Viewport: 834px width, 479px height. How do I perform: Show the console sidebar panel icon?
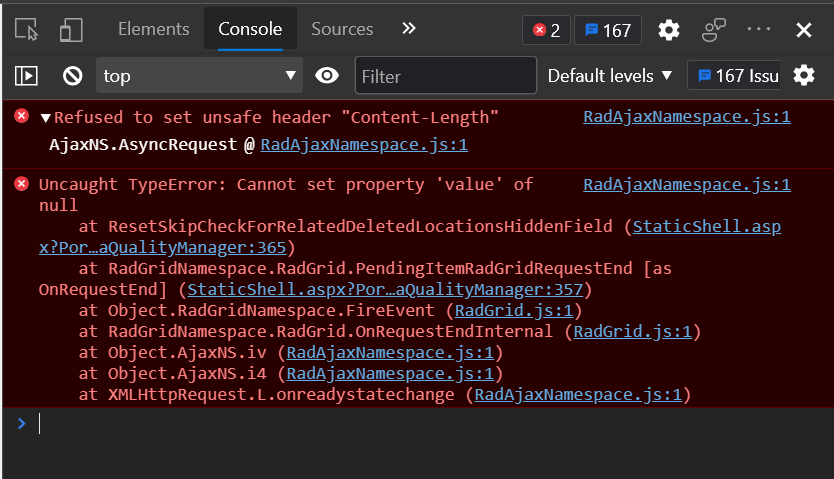point(27,75)
